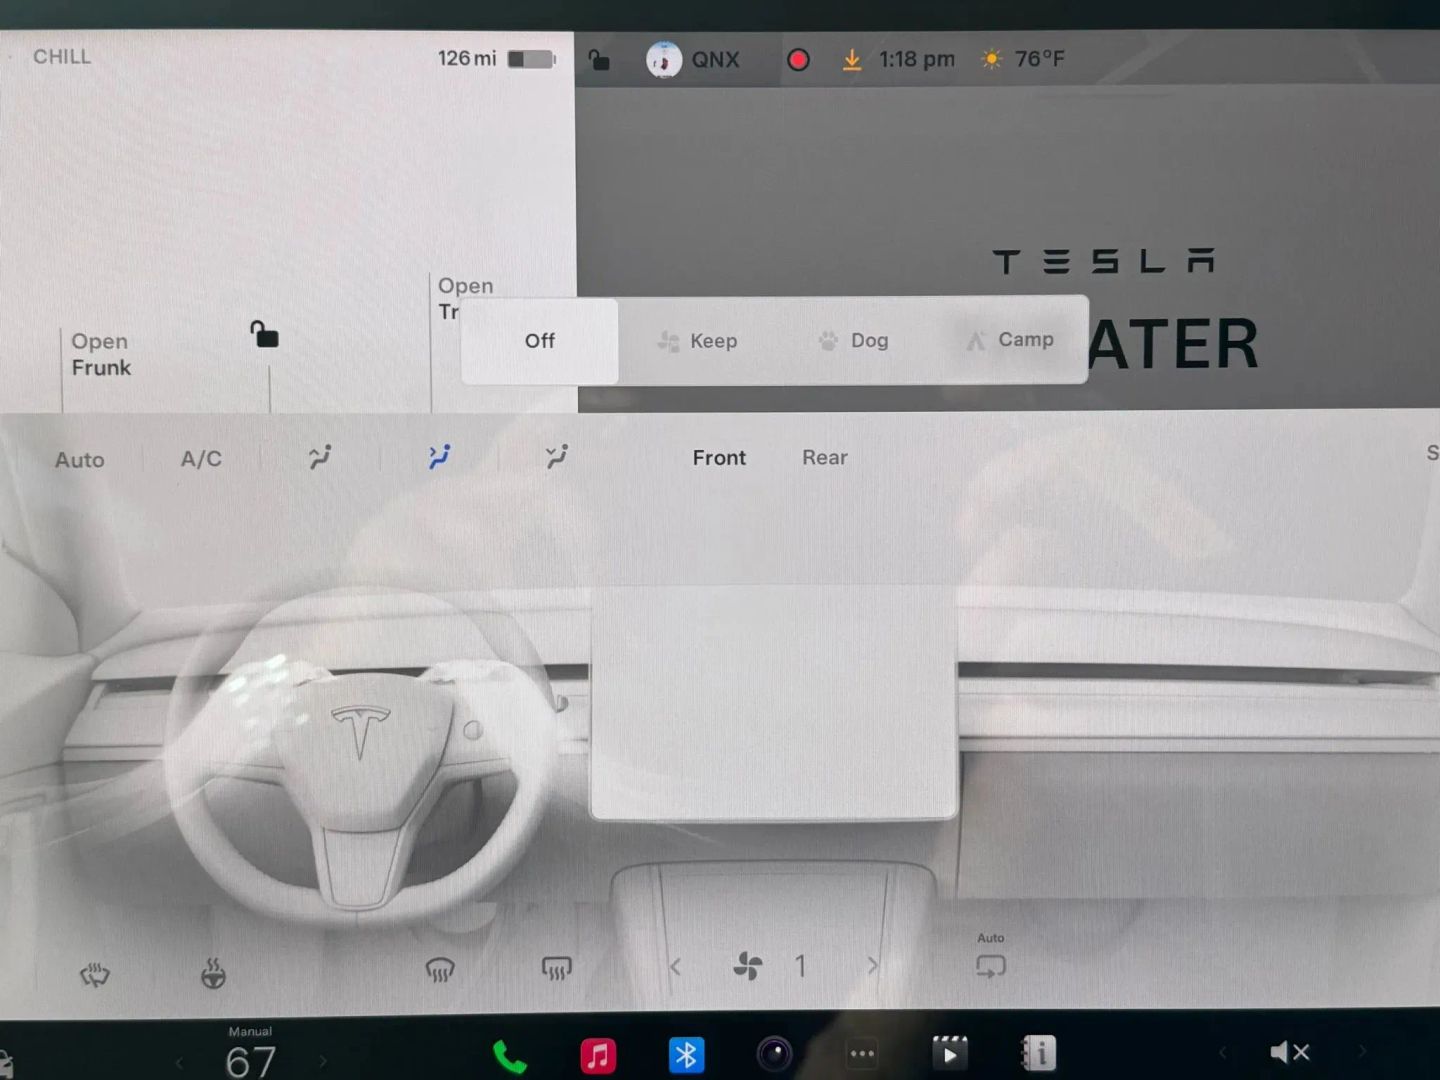Open the phone app in bottom bar
Viewport: 1440px width, 1080px height.
click(x=510, y=1056)
